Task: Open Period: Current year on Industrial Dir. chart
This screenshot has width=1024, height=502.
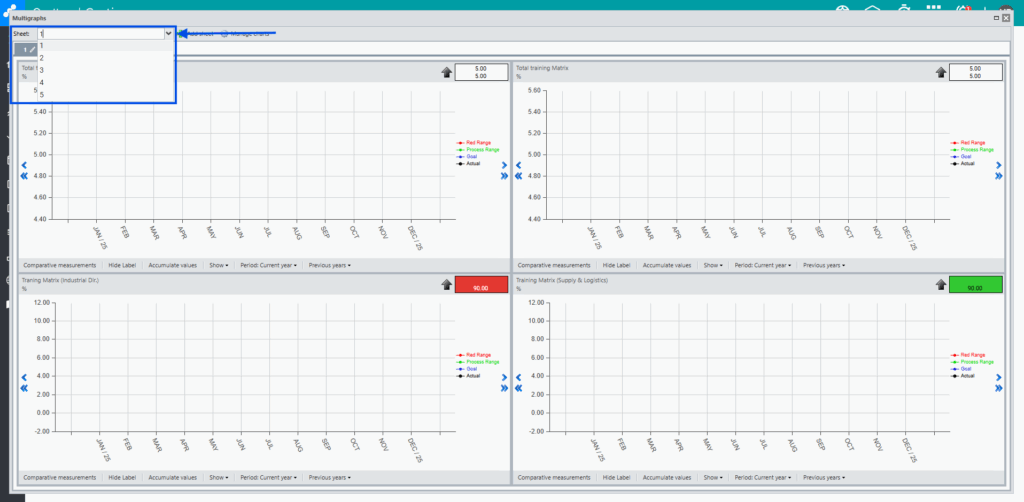Action: 268,477
